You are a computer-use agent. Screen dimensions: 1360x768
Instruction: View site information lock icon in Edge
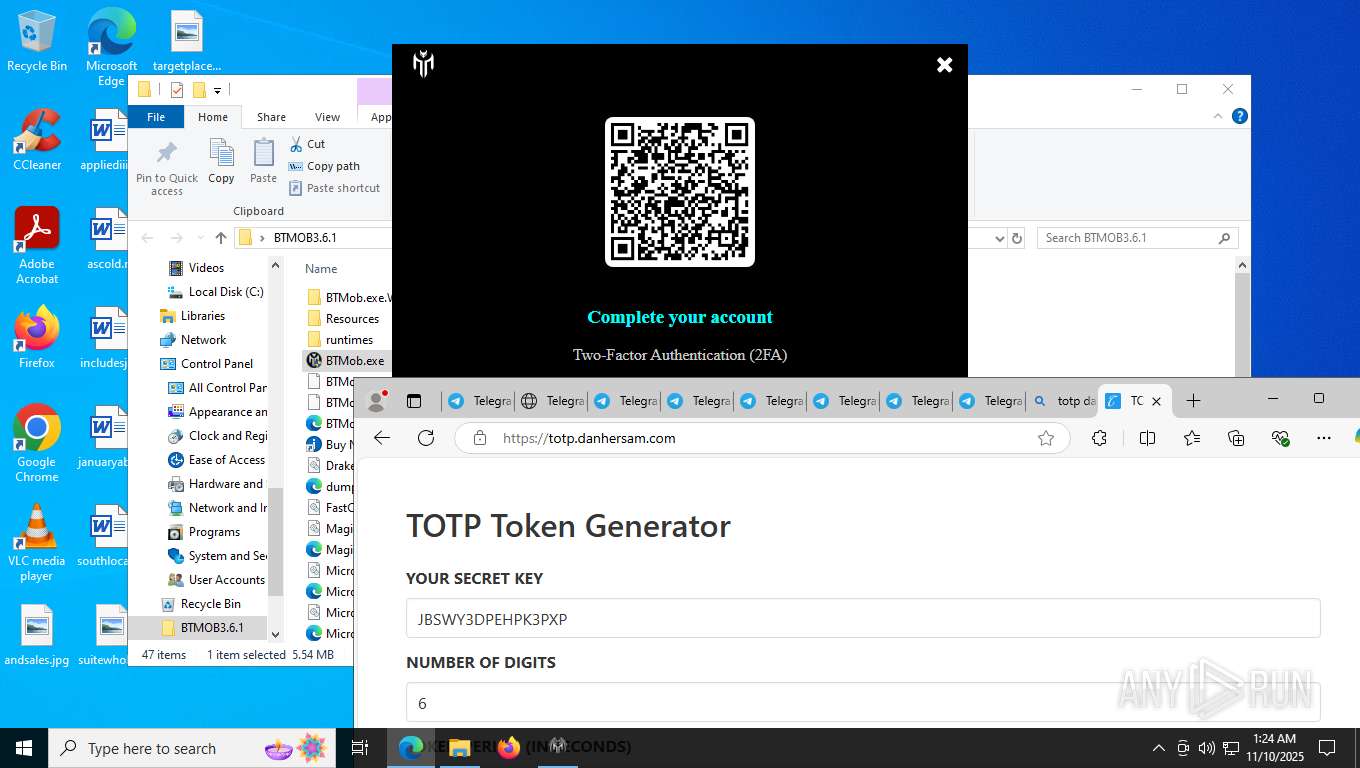480,438
